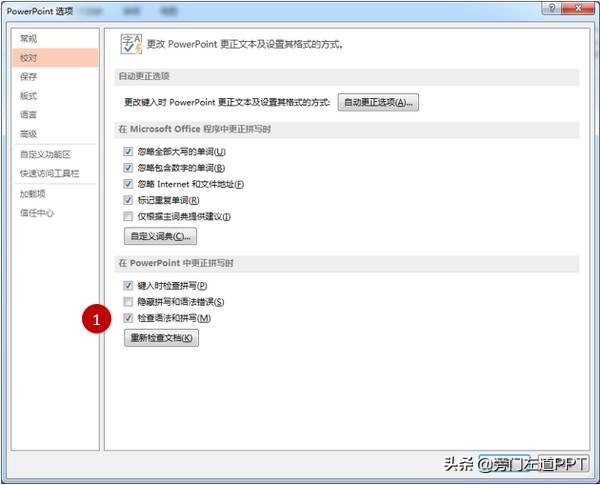Screen dimensions: 600x485
Task: Click the 在 PowerPoint 中更正拼写时 heading
Action: click(176, 263)
